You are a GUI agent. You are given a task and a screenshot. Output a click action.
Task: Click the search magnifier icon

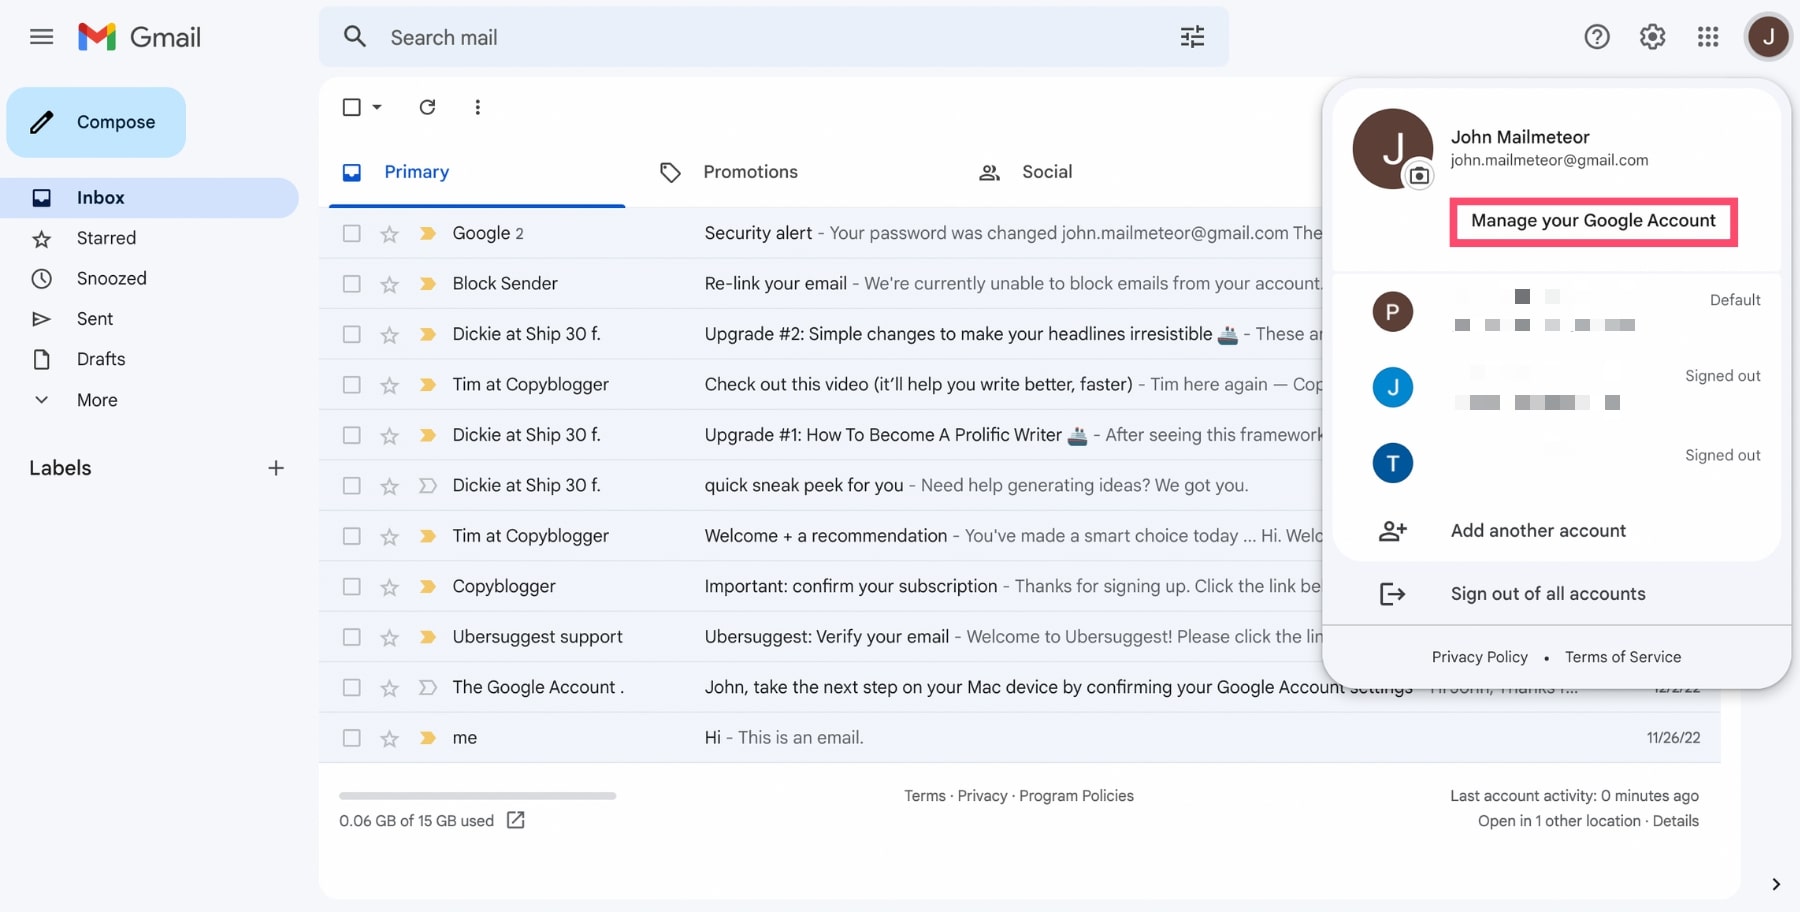click(x=355, y=37)
